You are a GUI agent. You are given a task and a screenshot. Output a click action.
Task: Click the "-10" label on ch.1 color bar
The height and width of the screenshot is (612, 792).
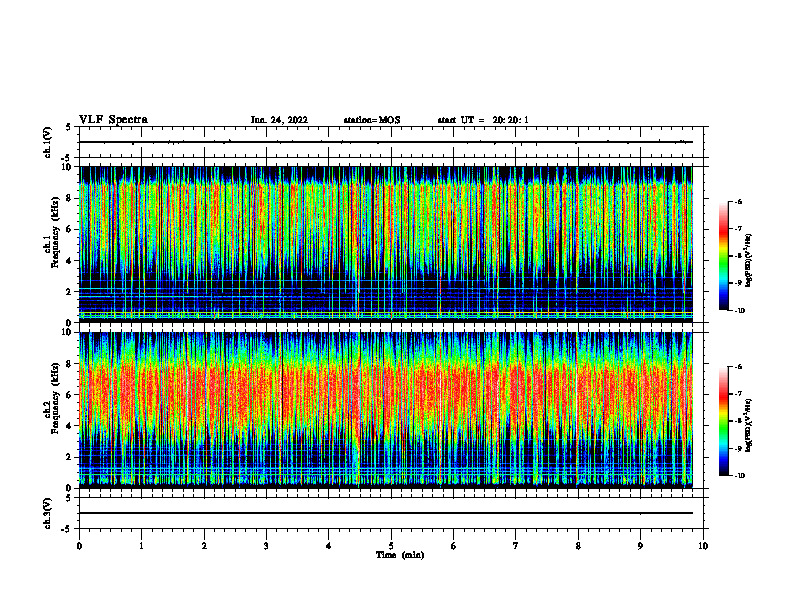[x=739, y=310]
